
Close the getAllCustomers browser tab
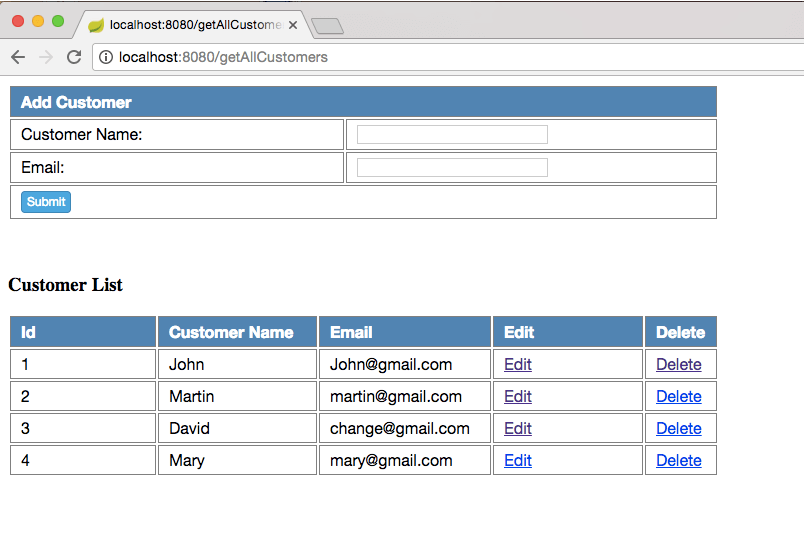[293, 25]
